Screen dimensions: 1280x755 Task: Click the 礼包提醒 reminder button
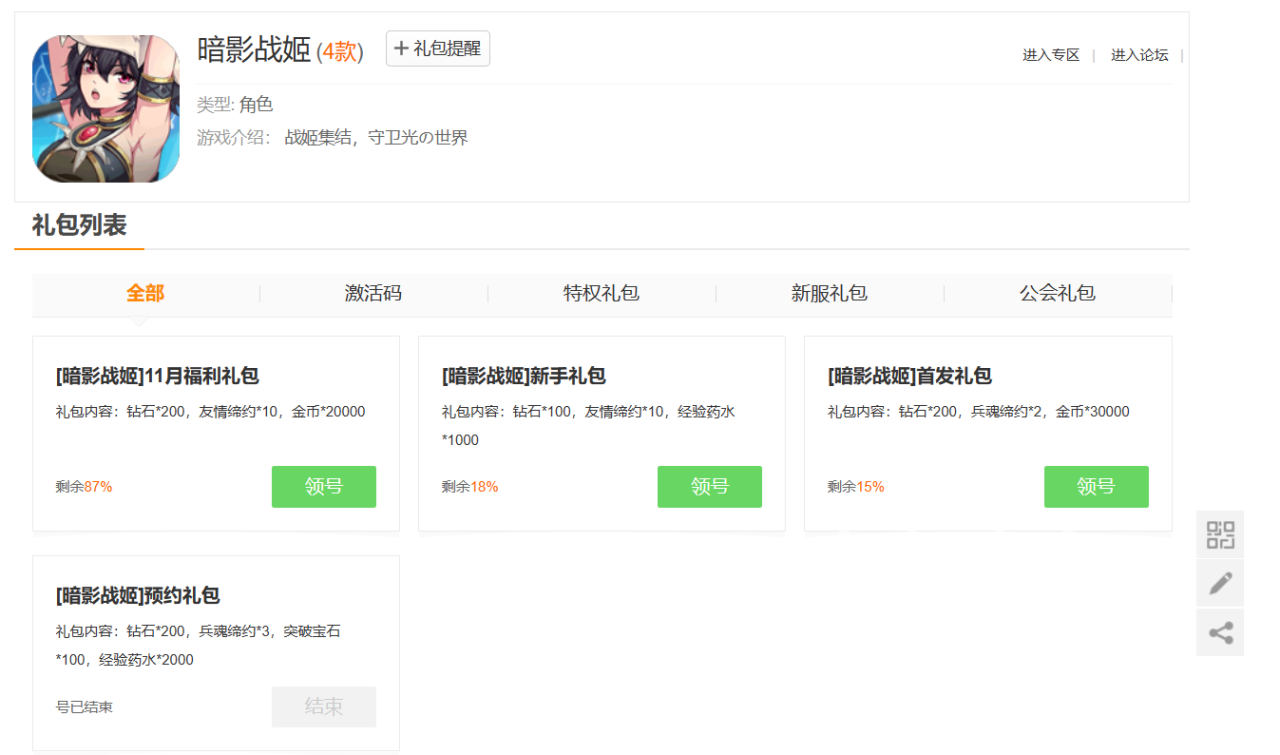point(438,48)
